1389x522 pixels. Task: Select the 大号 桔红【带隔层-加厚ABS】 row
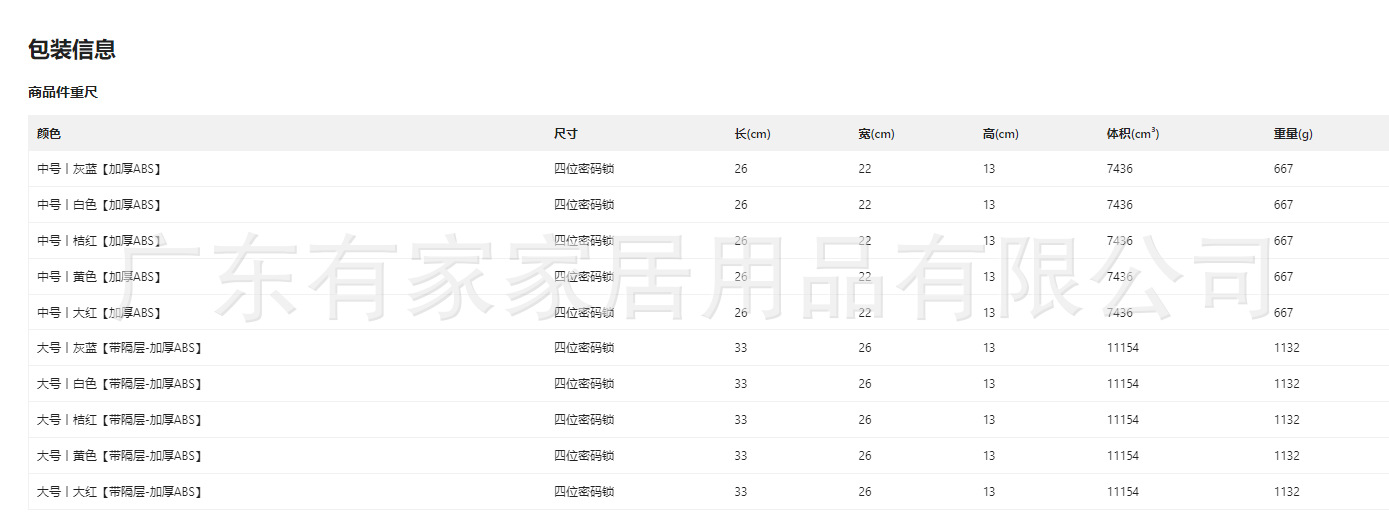tap(708, 420)
